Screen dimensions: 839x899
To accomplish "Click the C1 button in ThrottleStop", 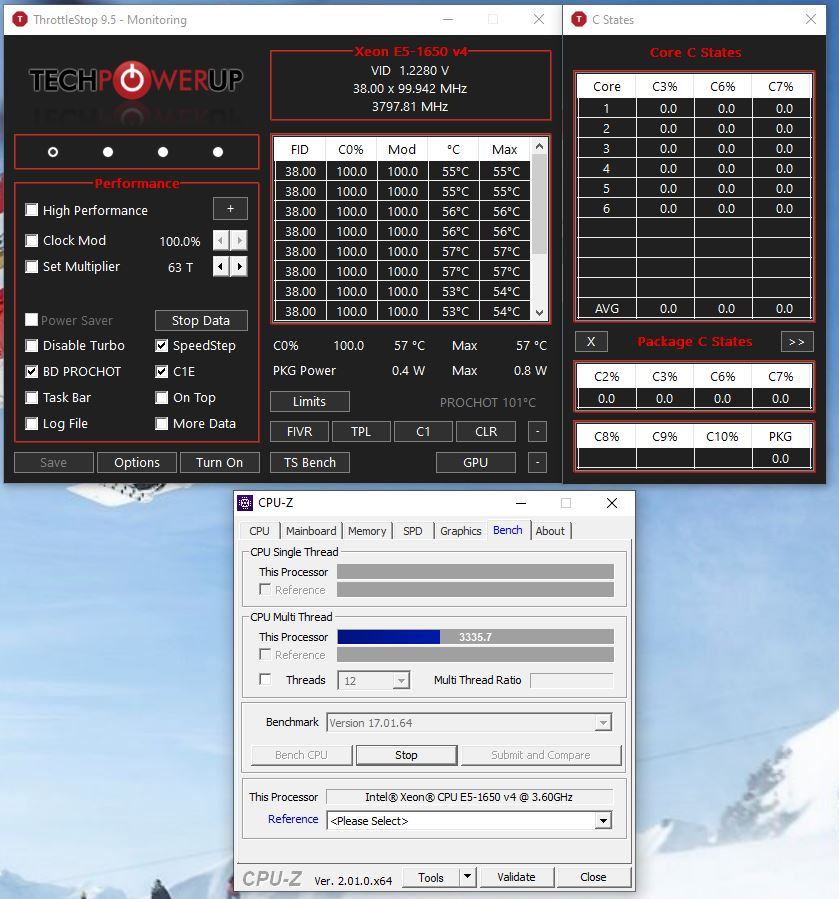I will (x=423, y=431).
